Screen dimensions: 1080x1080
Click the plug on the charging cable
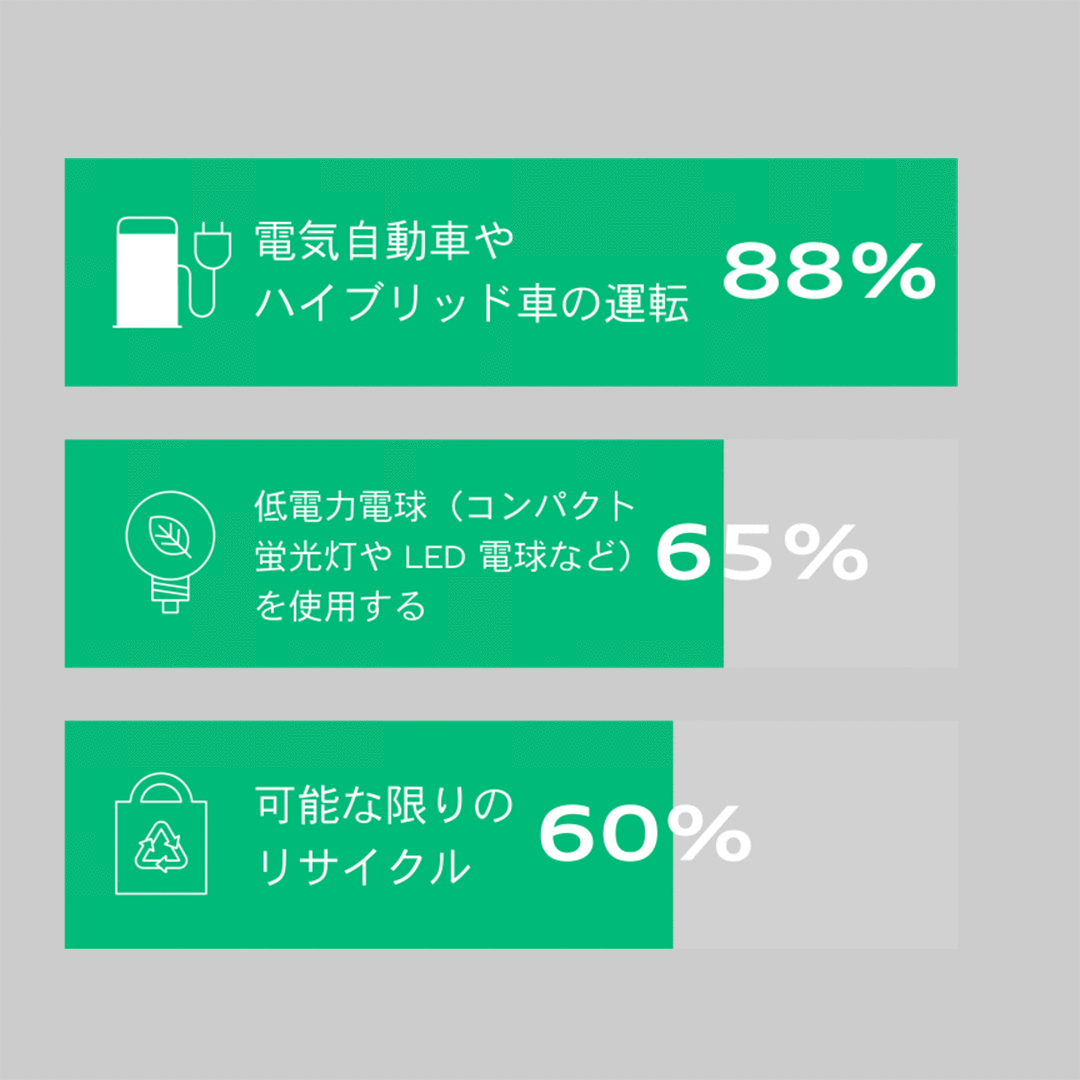213,242
